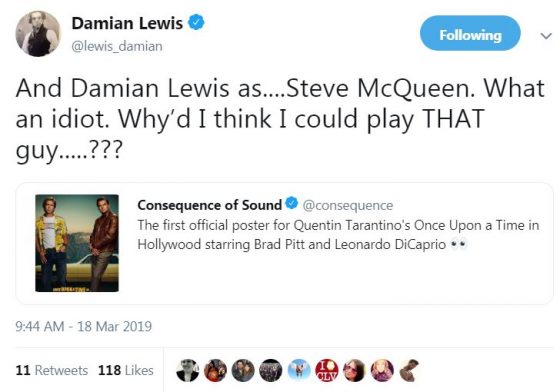Open the Consequence of Sound account name

point(210,205)
